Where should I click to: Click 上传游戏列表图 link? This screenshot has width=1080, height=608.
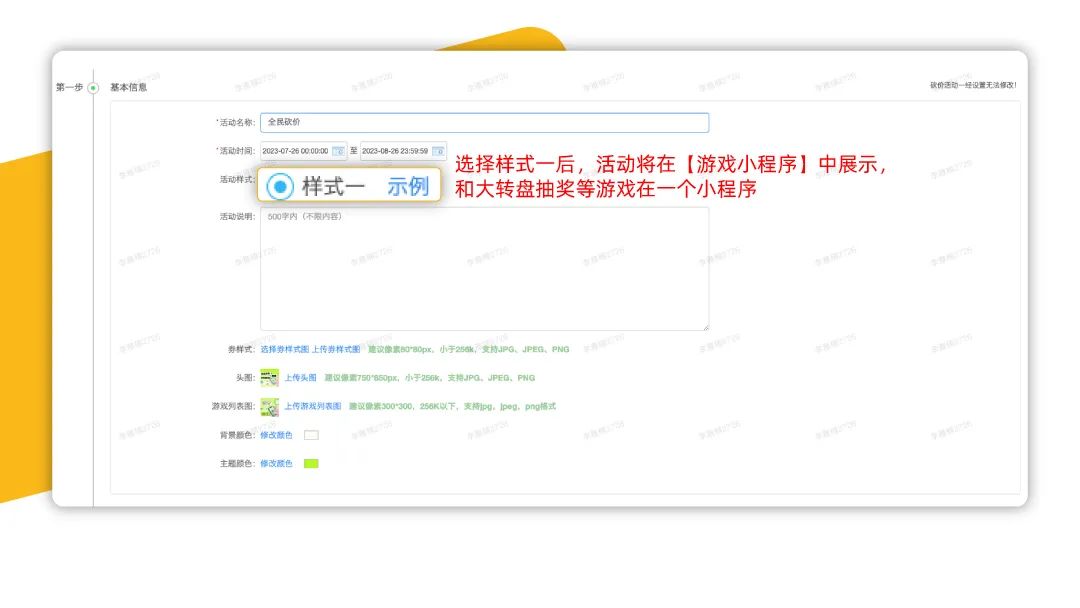click(313, 406)
